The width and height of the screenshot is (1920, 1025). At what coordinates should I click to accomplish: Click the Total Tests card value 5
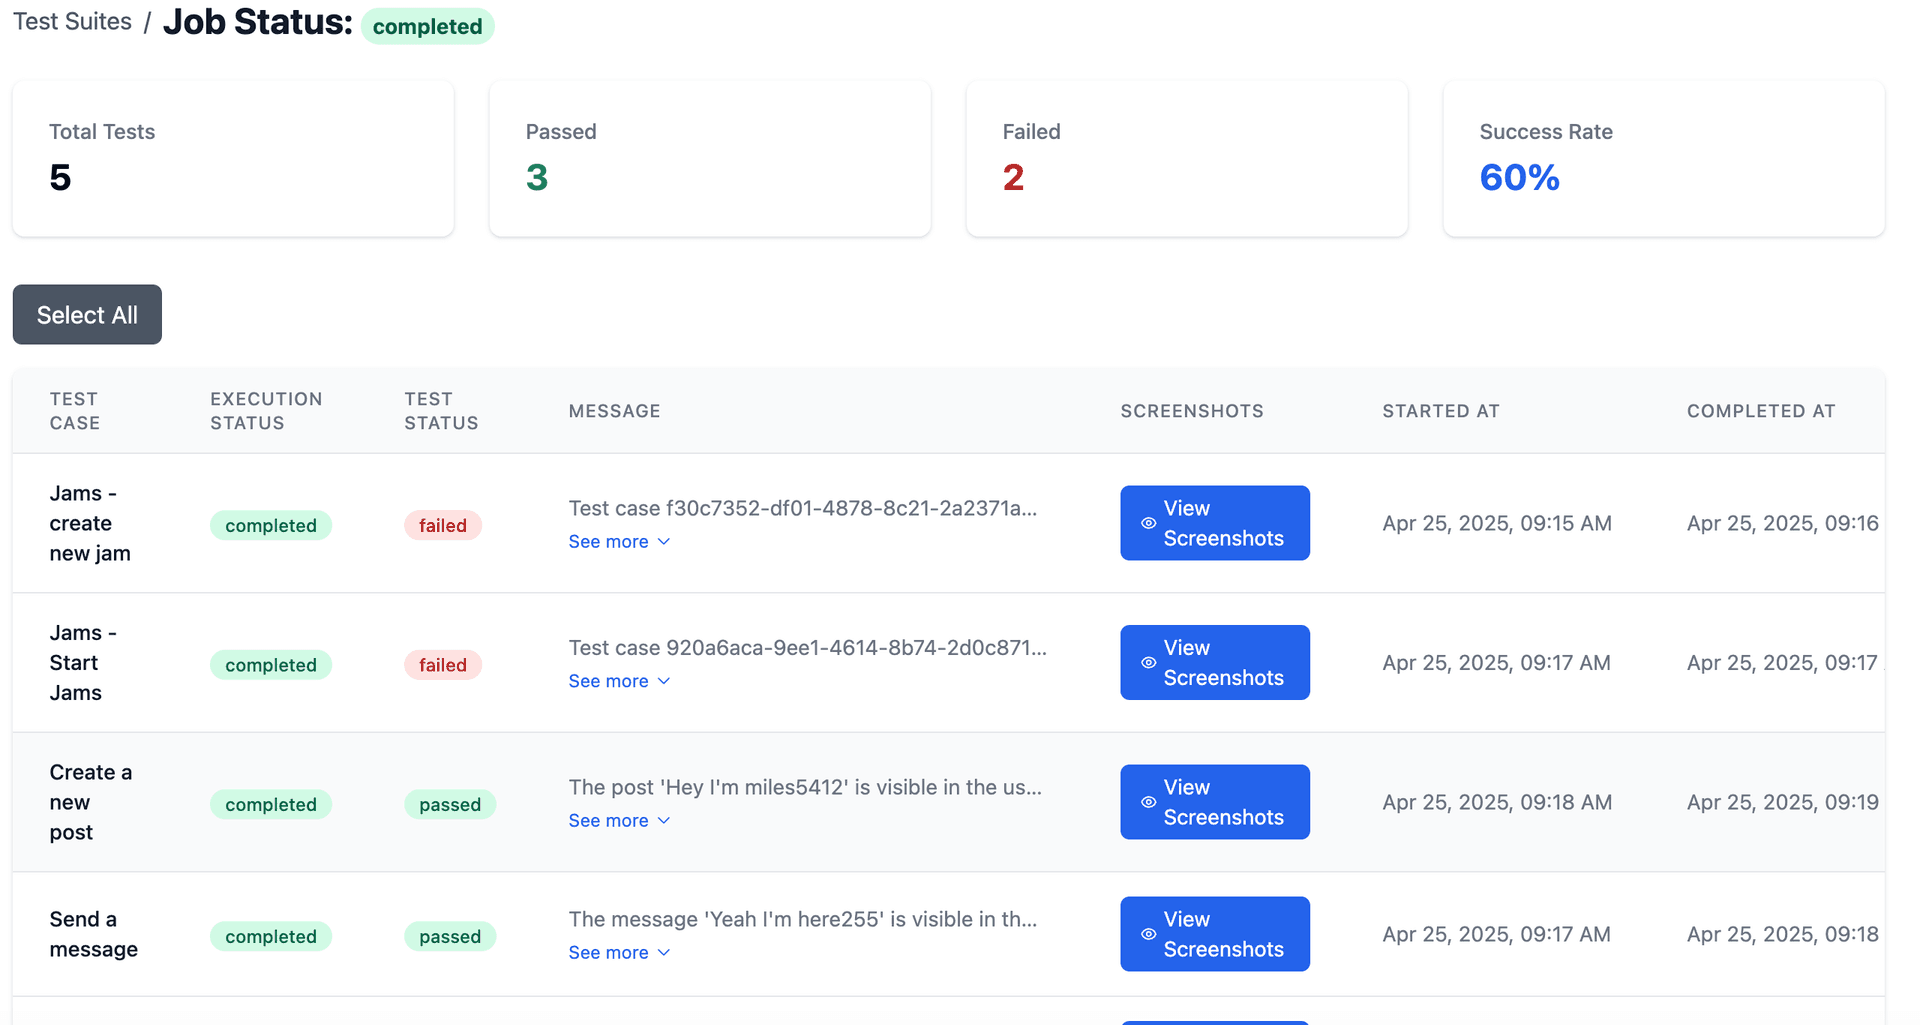click(60, 177)
